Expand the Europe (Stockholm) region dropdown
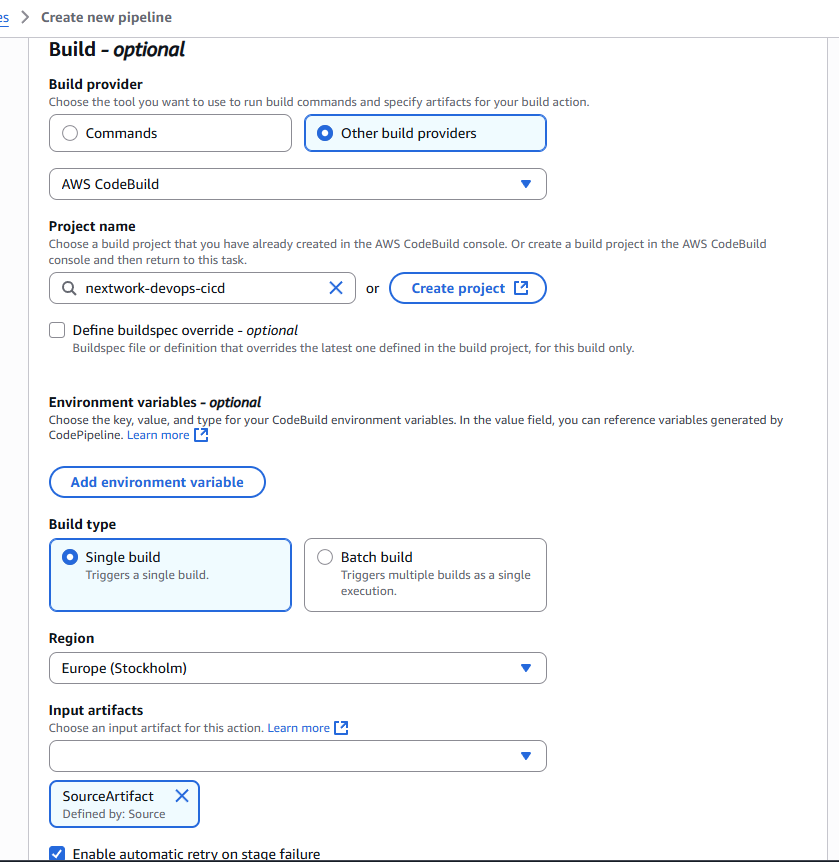Viewport: 839px width, 862px height. 297,668
